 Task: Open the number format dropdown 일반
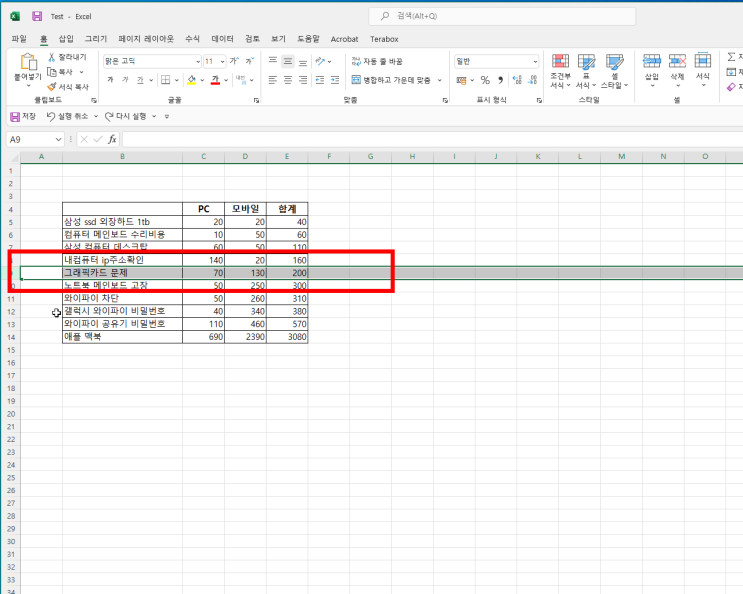pyautogui.click(x=535, y=62)
